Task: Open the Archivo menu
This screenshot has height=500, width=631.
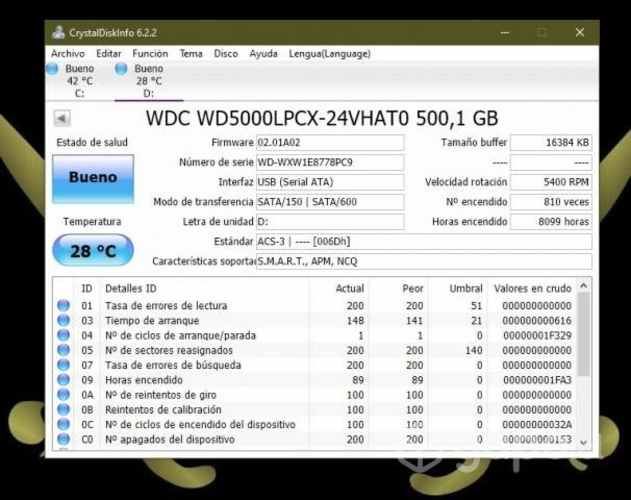Action: [x=68, y=54]
